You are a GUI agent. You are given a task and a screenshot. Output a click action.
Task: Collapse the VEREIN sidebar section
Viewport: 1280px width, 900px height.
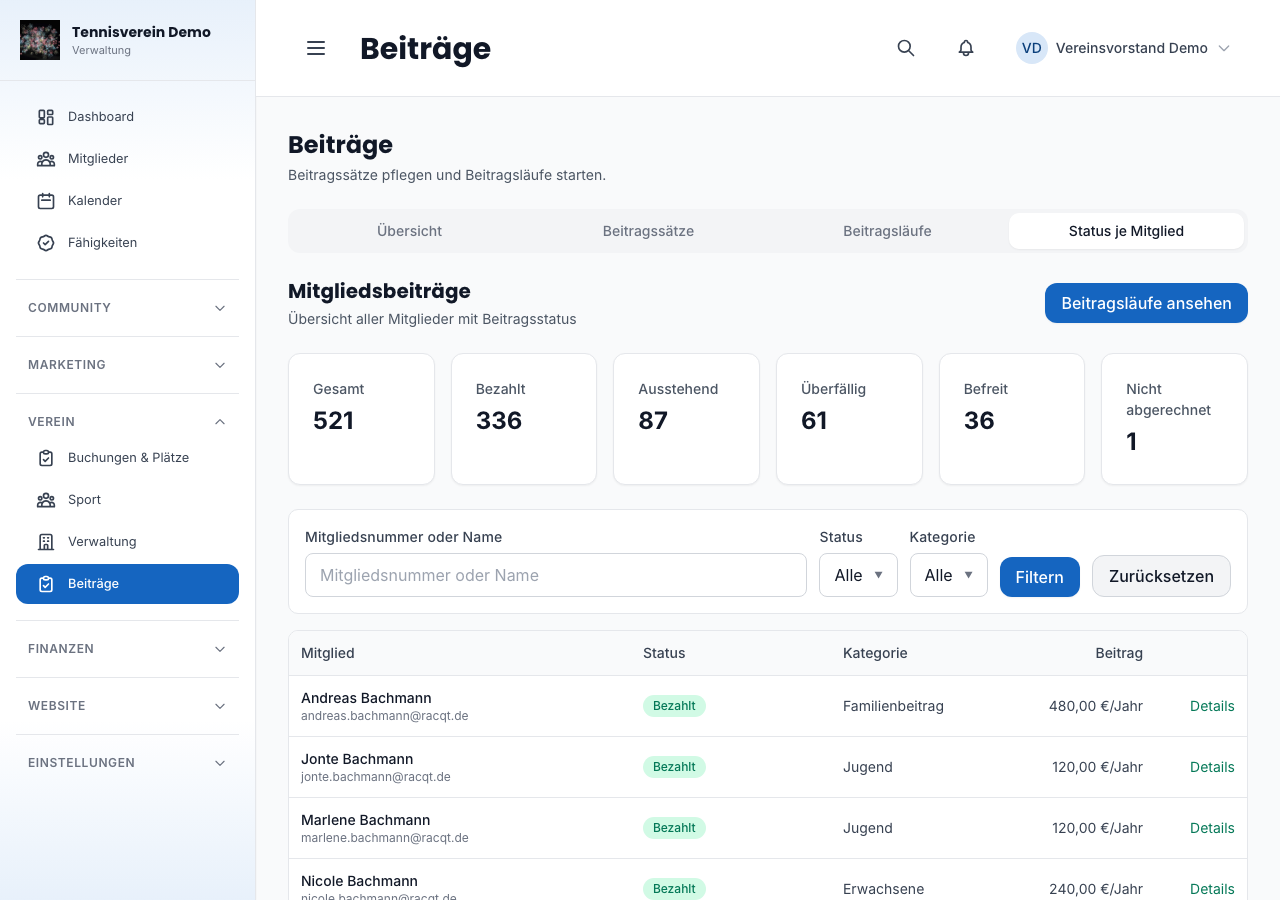[127, 422]
